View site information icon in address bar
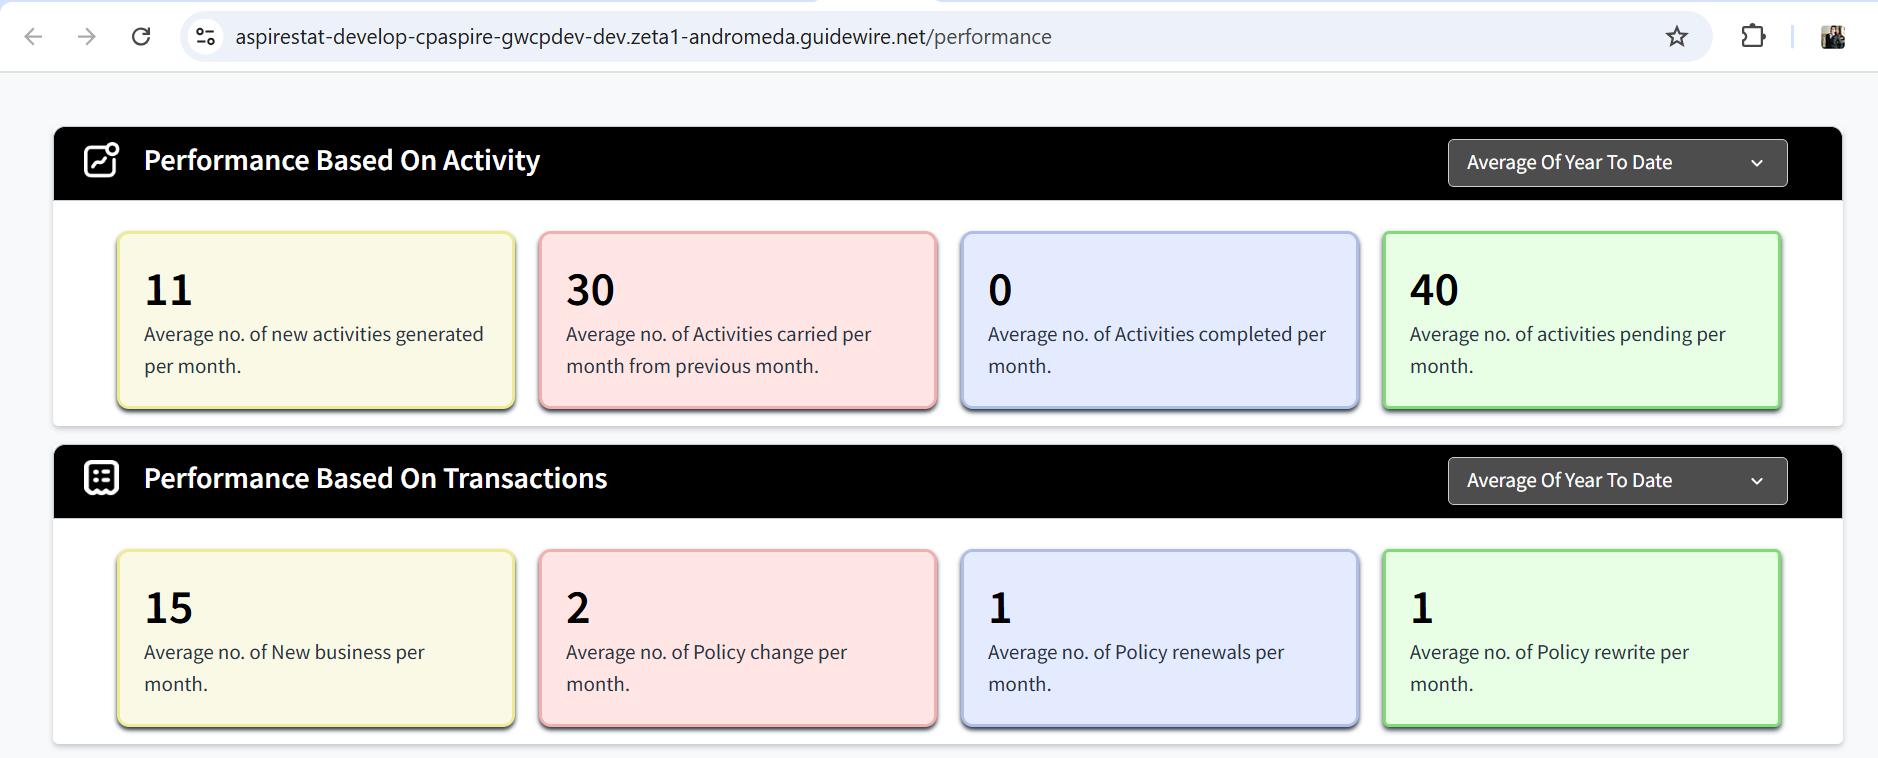 click(x=205, y=37)
